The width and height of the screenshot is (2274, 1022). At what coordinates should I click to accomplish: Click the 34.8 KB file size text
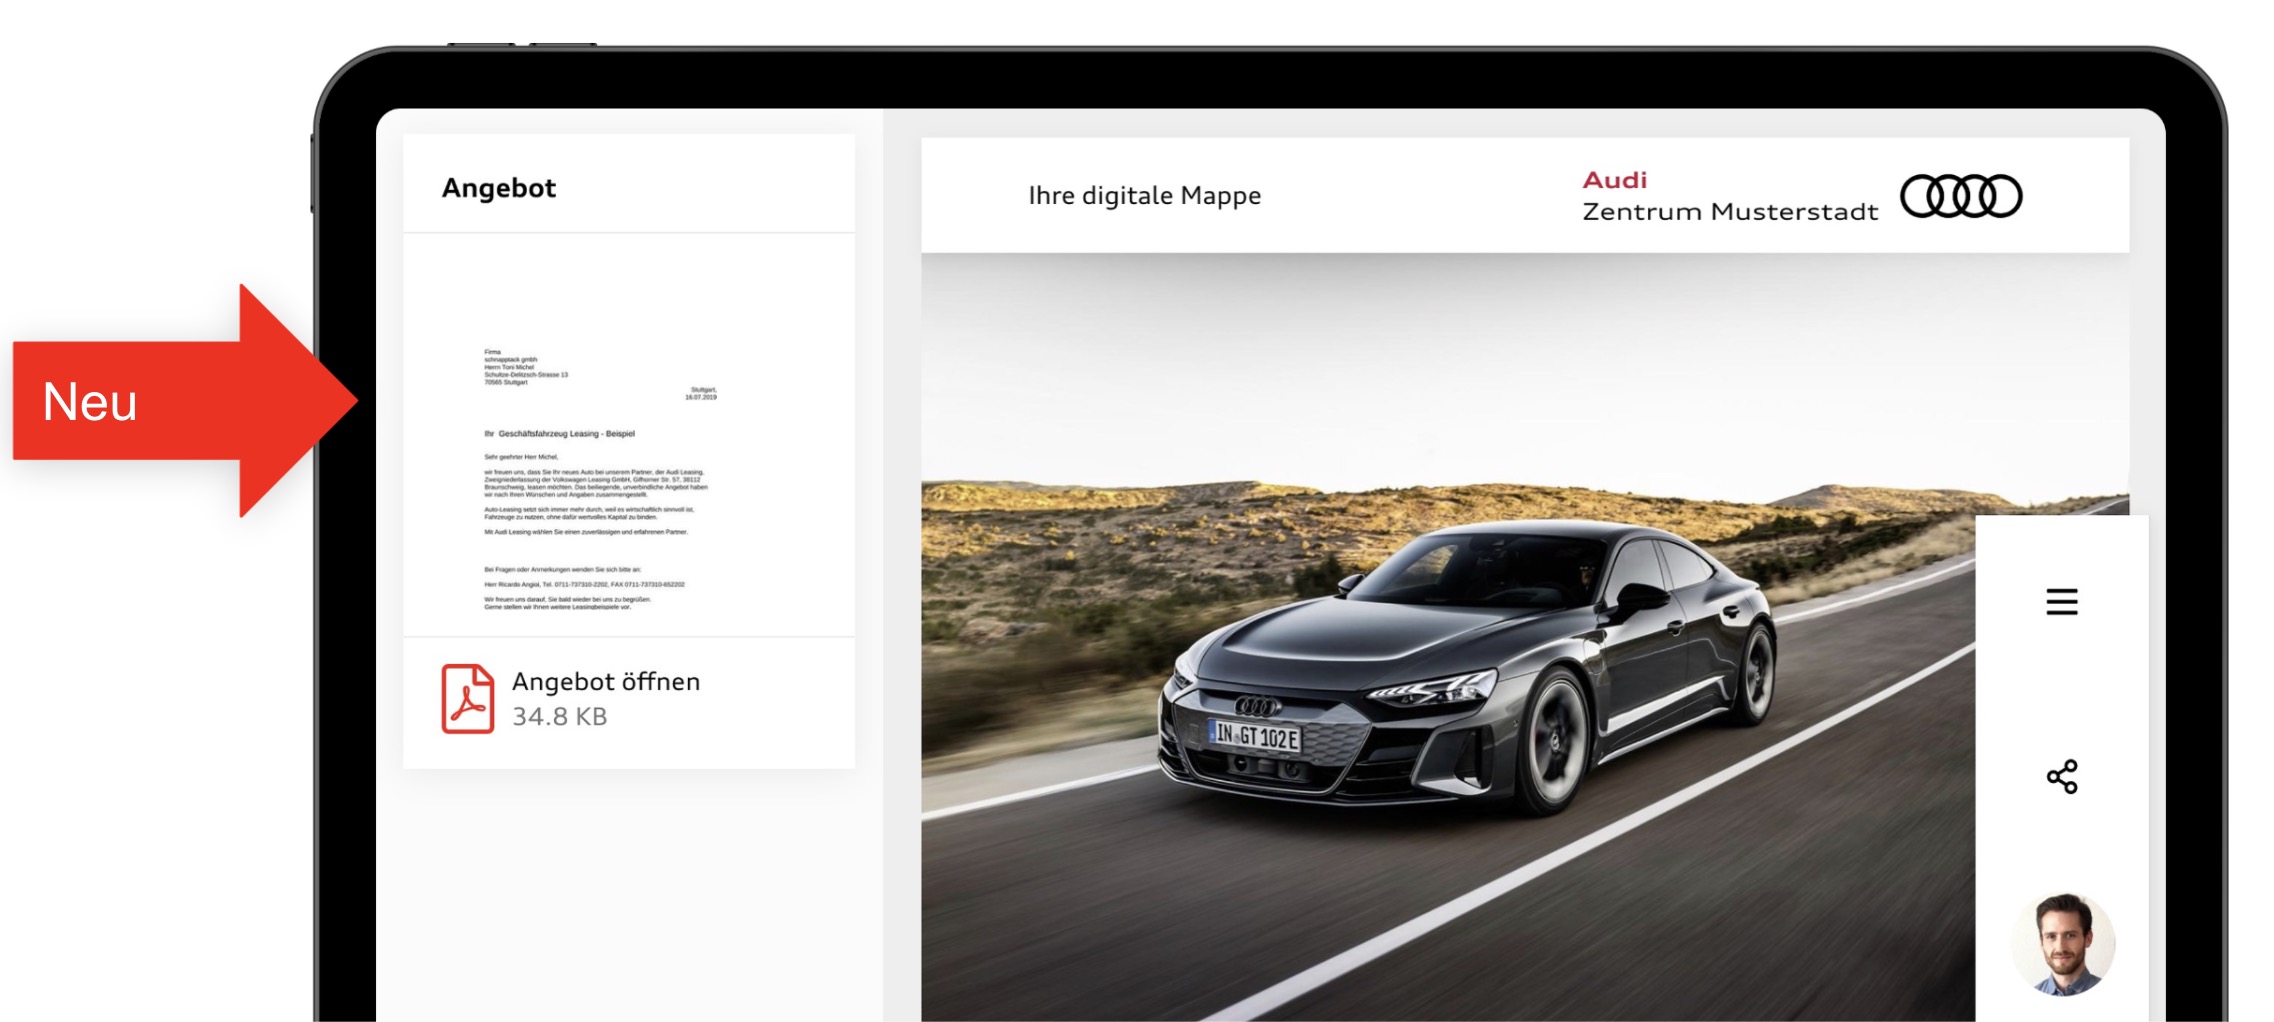559,716
